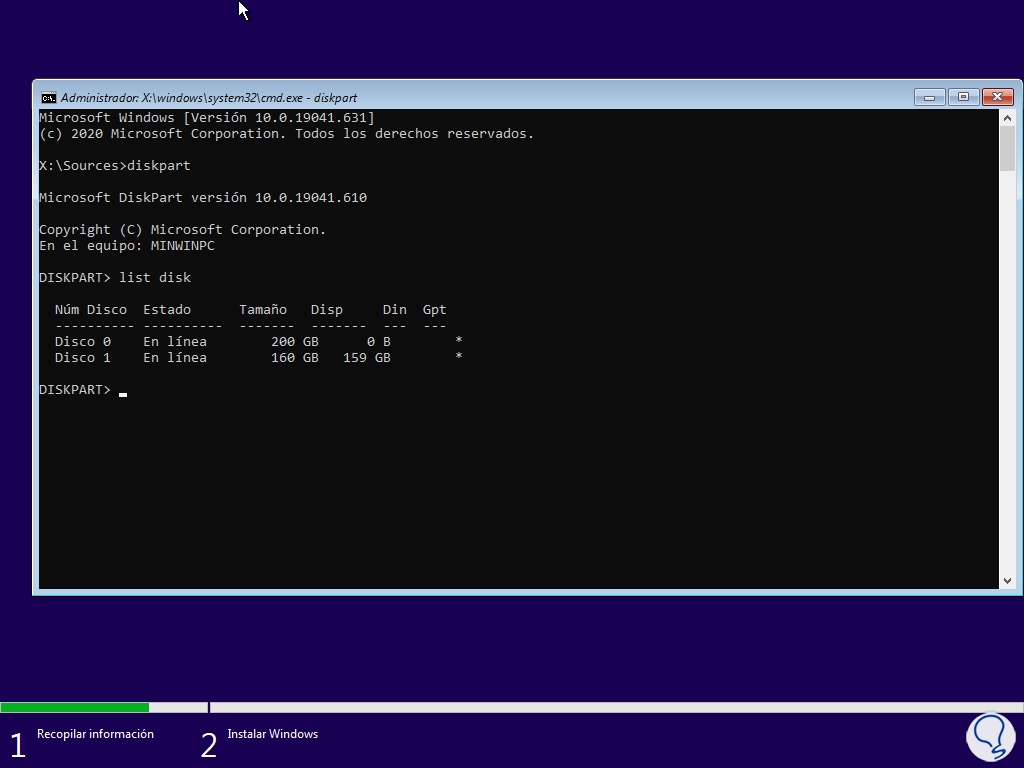Click the 'Estado' column header
Image resolution: width=1024 pixels, height=768 pixels.
(167, 310)
